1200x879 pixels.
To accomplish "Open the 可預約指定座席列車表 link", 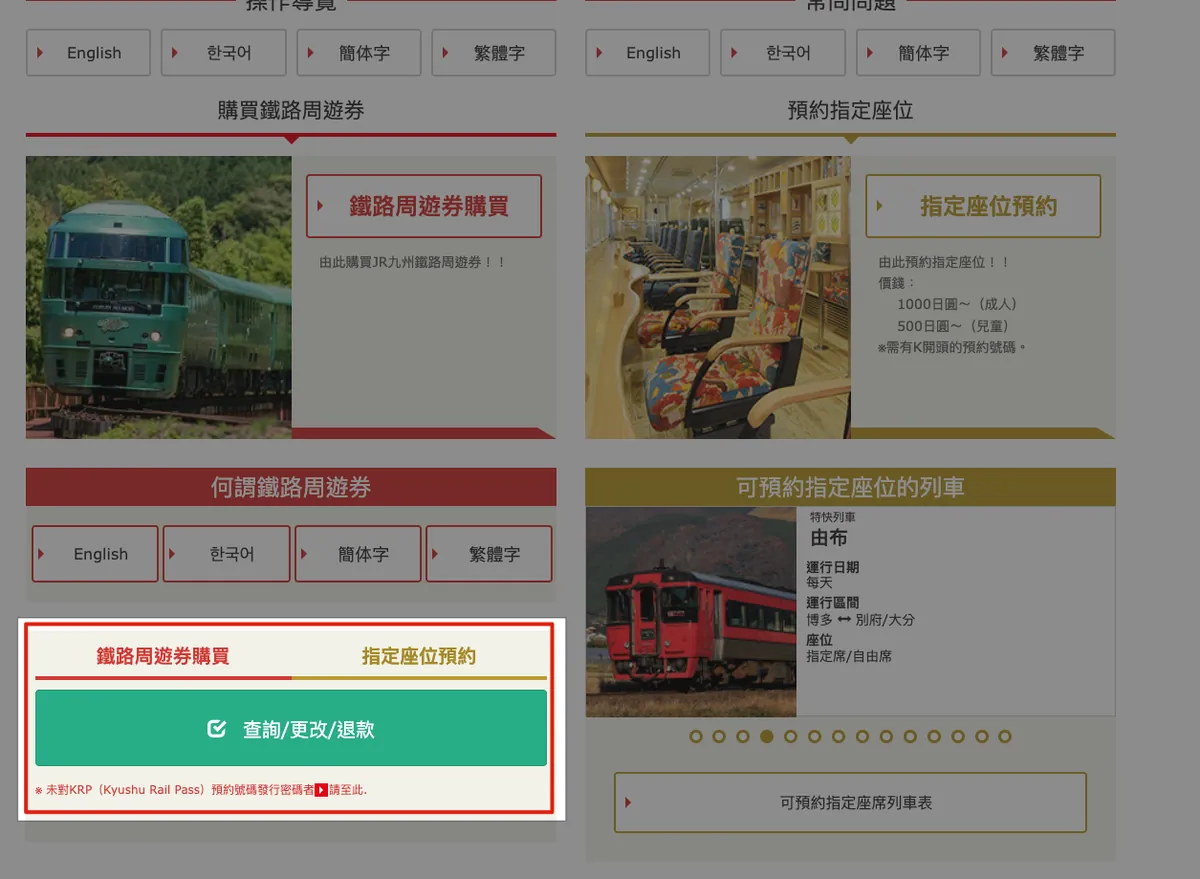I will point(850,802).
